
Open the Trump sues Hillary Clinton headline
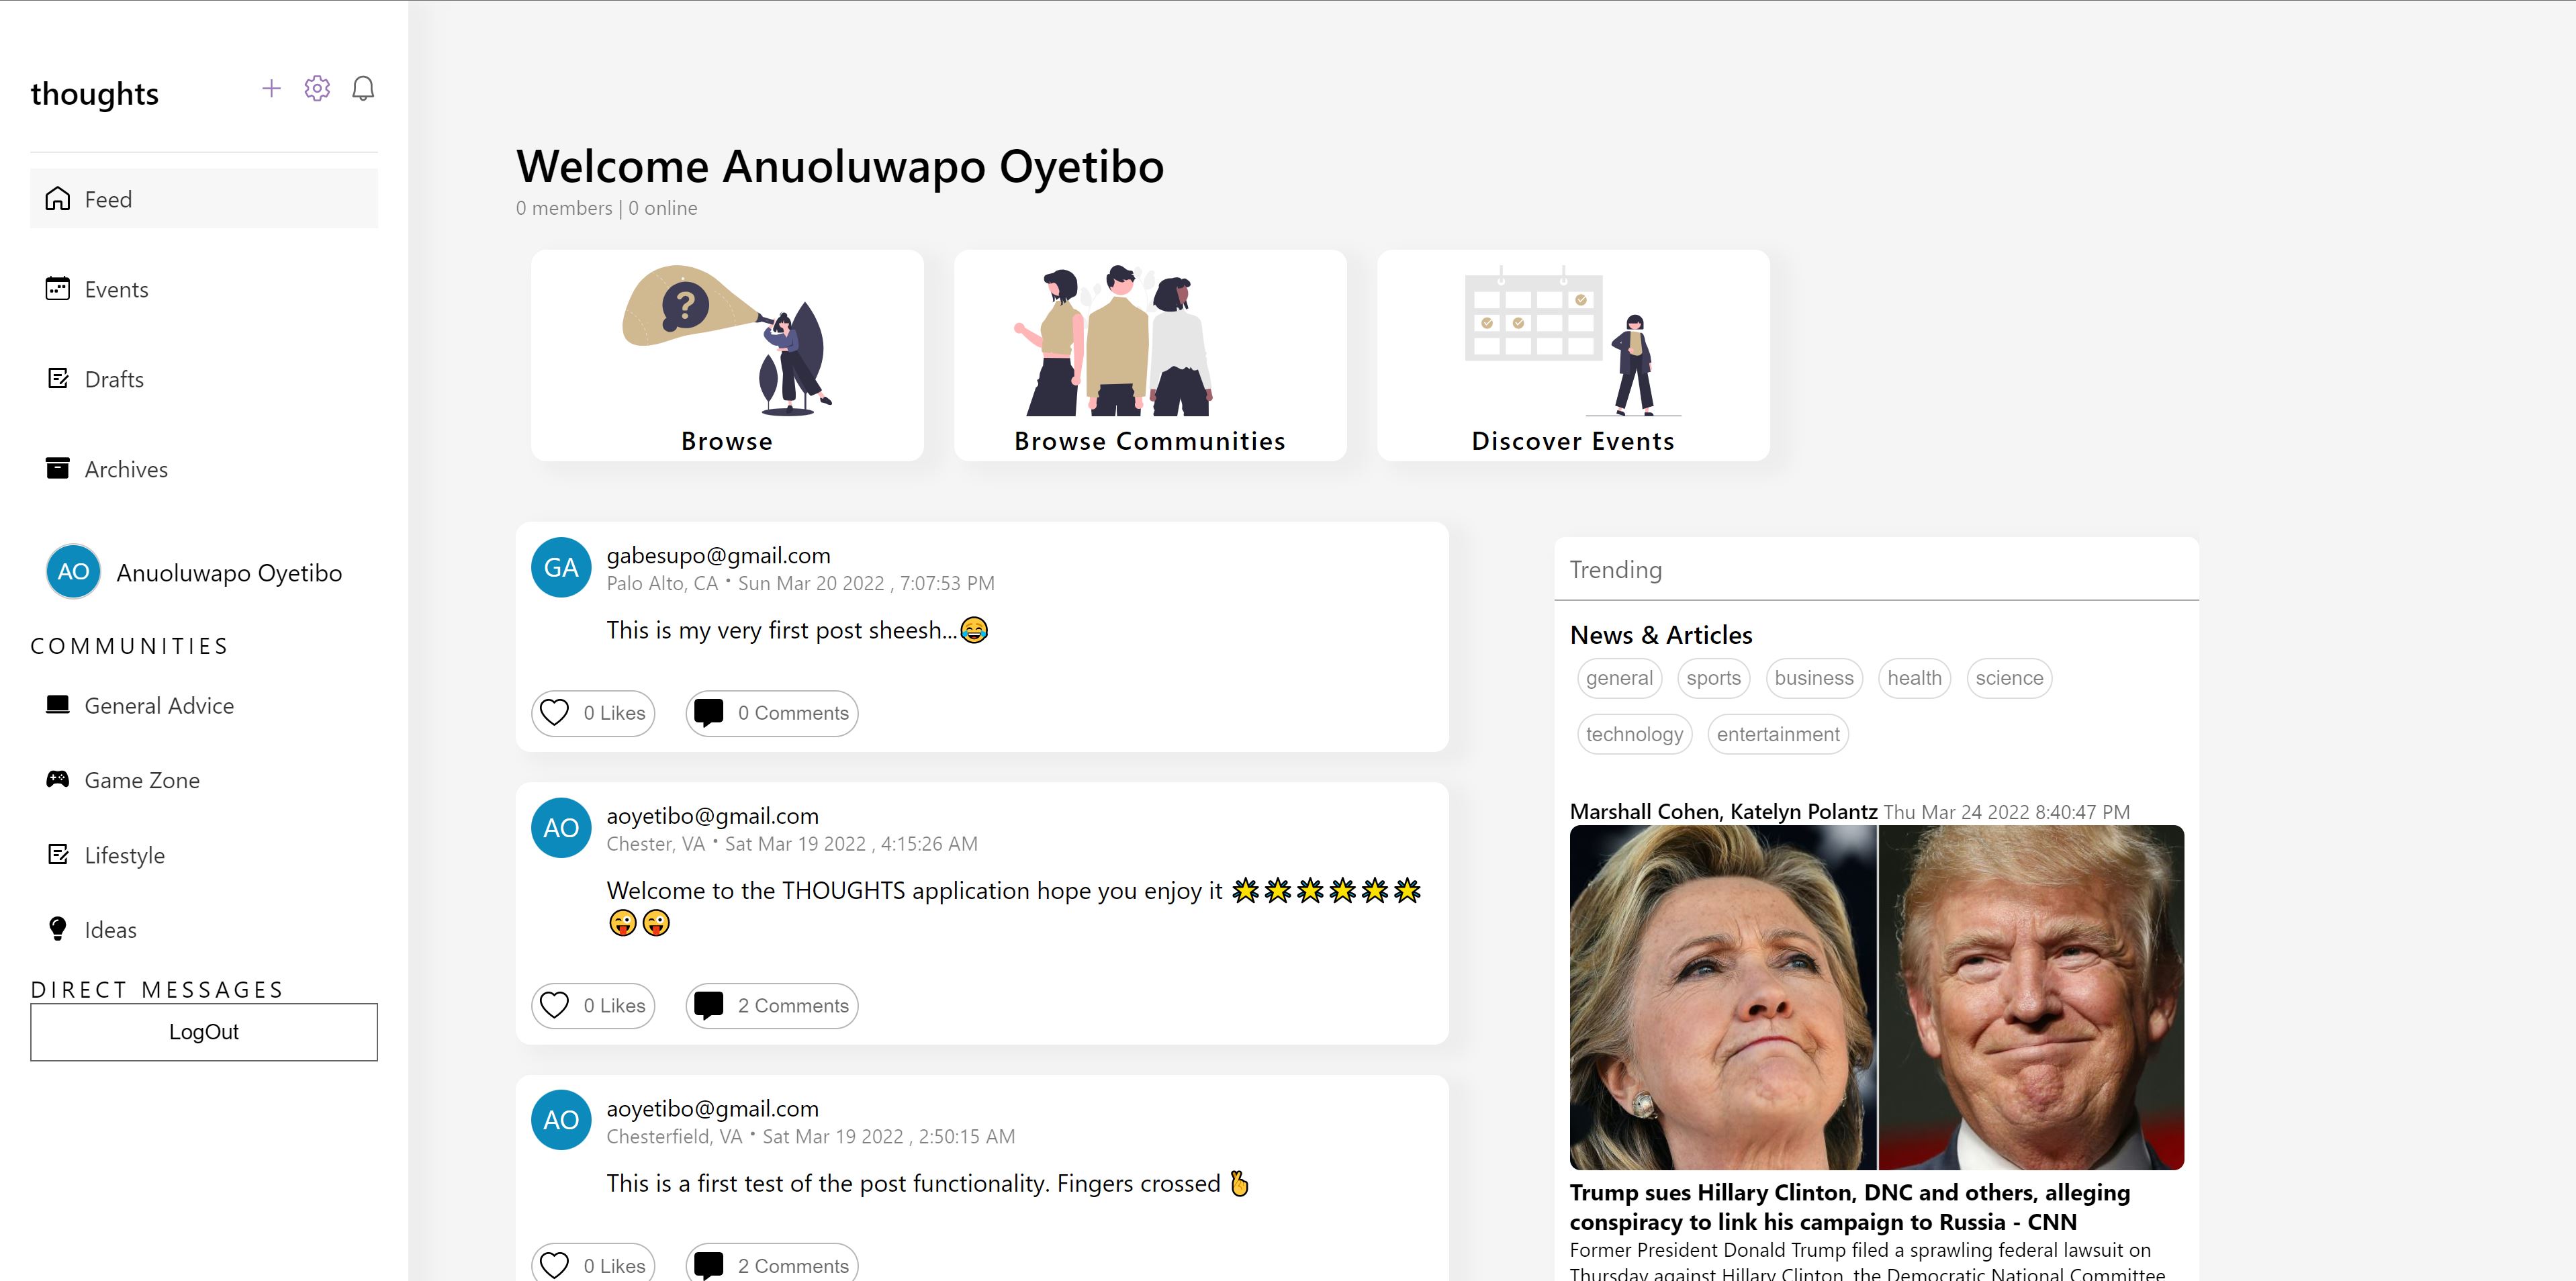tap(1849, 1207)
